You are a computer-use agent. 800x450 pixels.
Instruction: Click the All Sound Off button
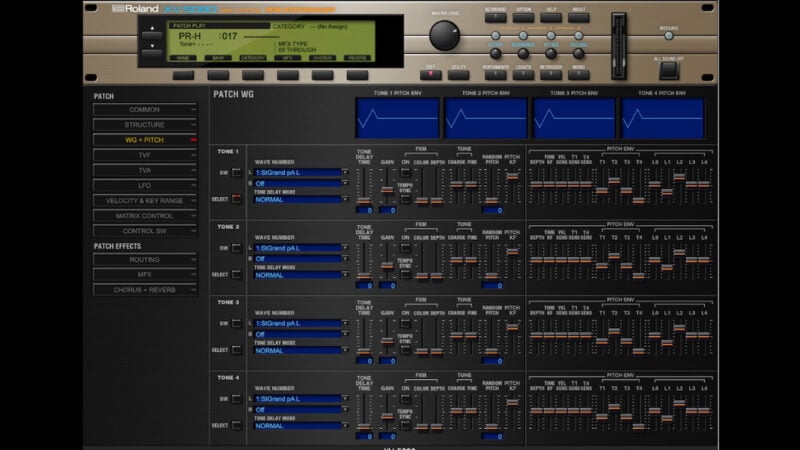pos(668,70)
